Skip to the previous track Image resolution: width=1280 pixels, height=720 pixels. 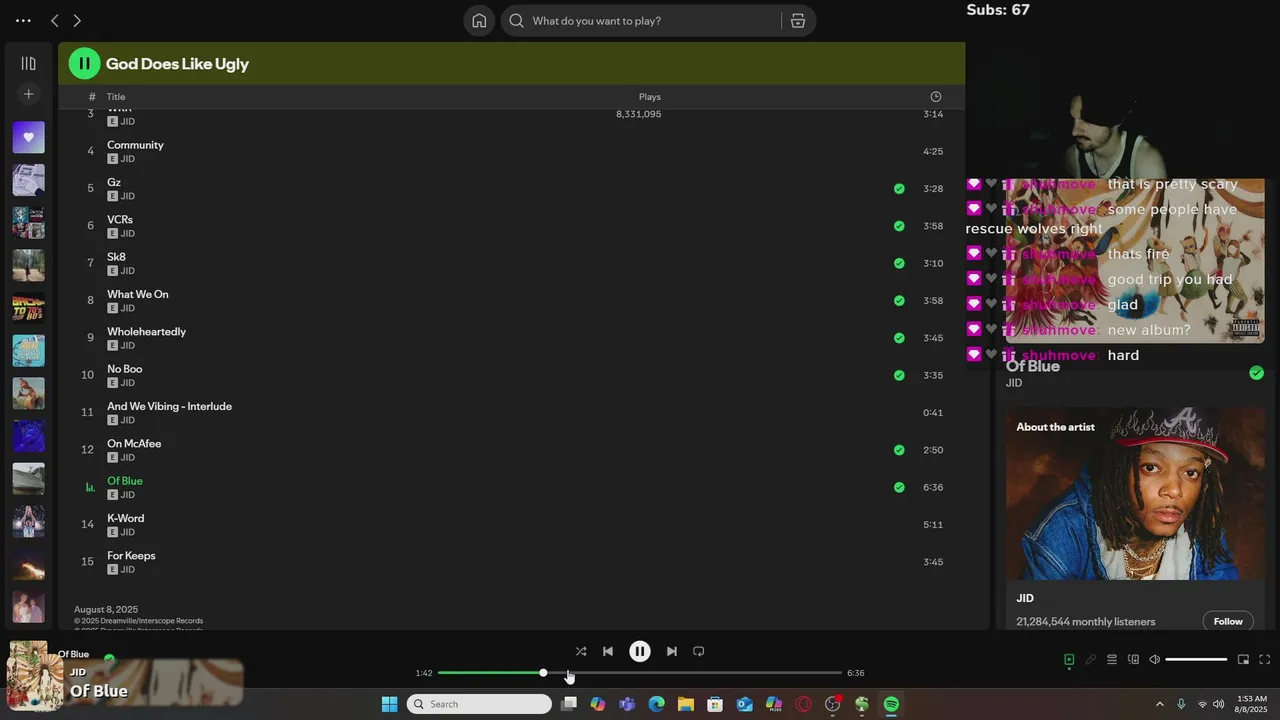[x=608, y=651]
